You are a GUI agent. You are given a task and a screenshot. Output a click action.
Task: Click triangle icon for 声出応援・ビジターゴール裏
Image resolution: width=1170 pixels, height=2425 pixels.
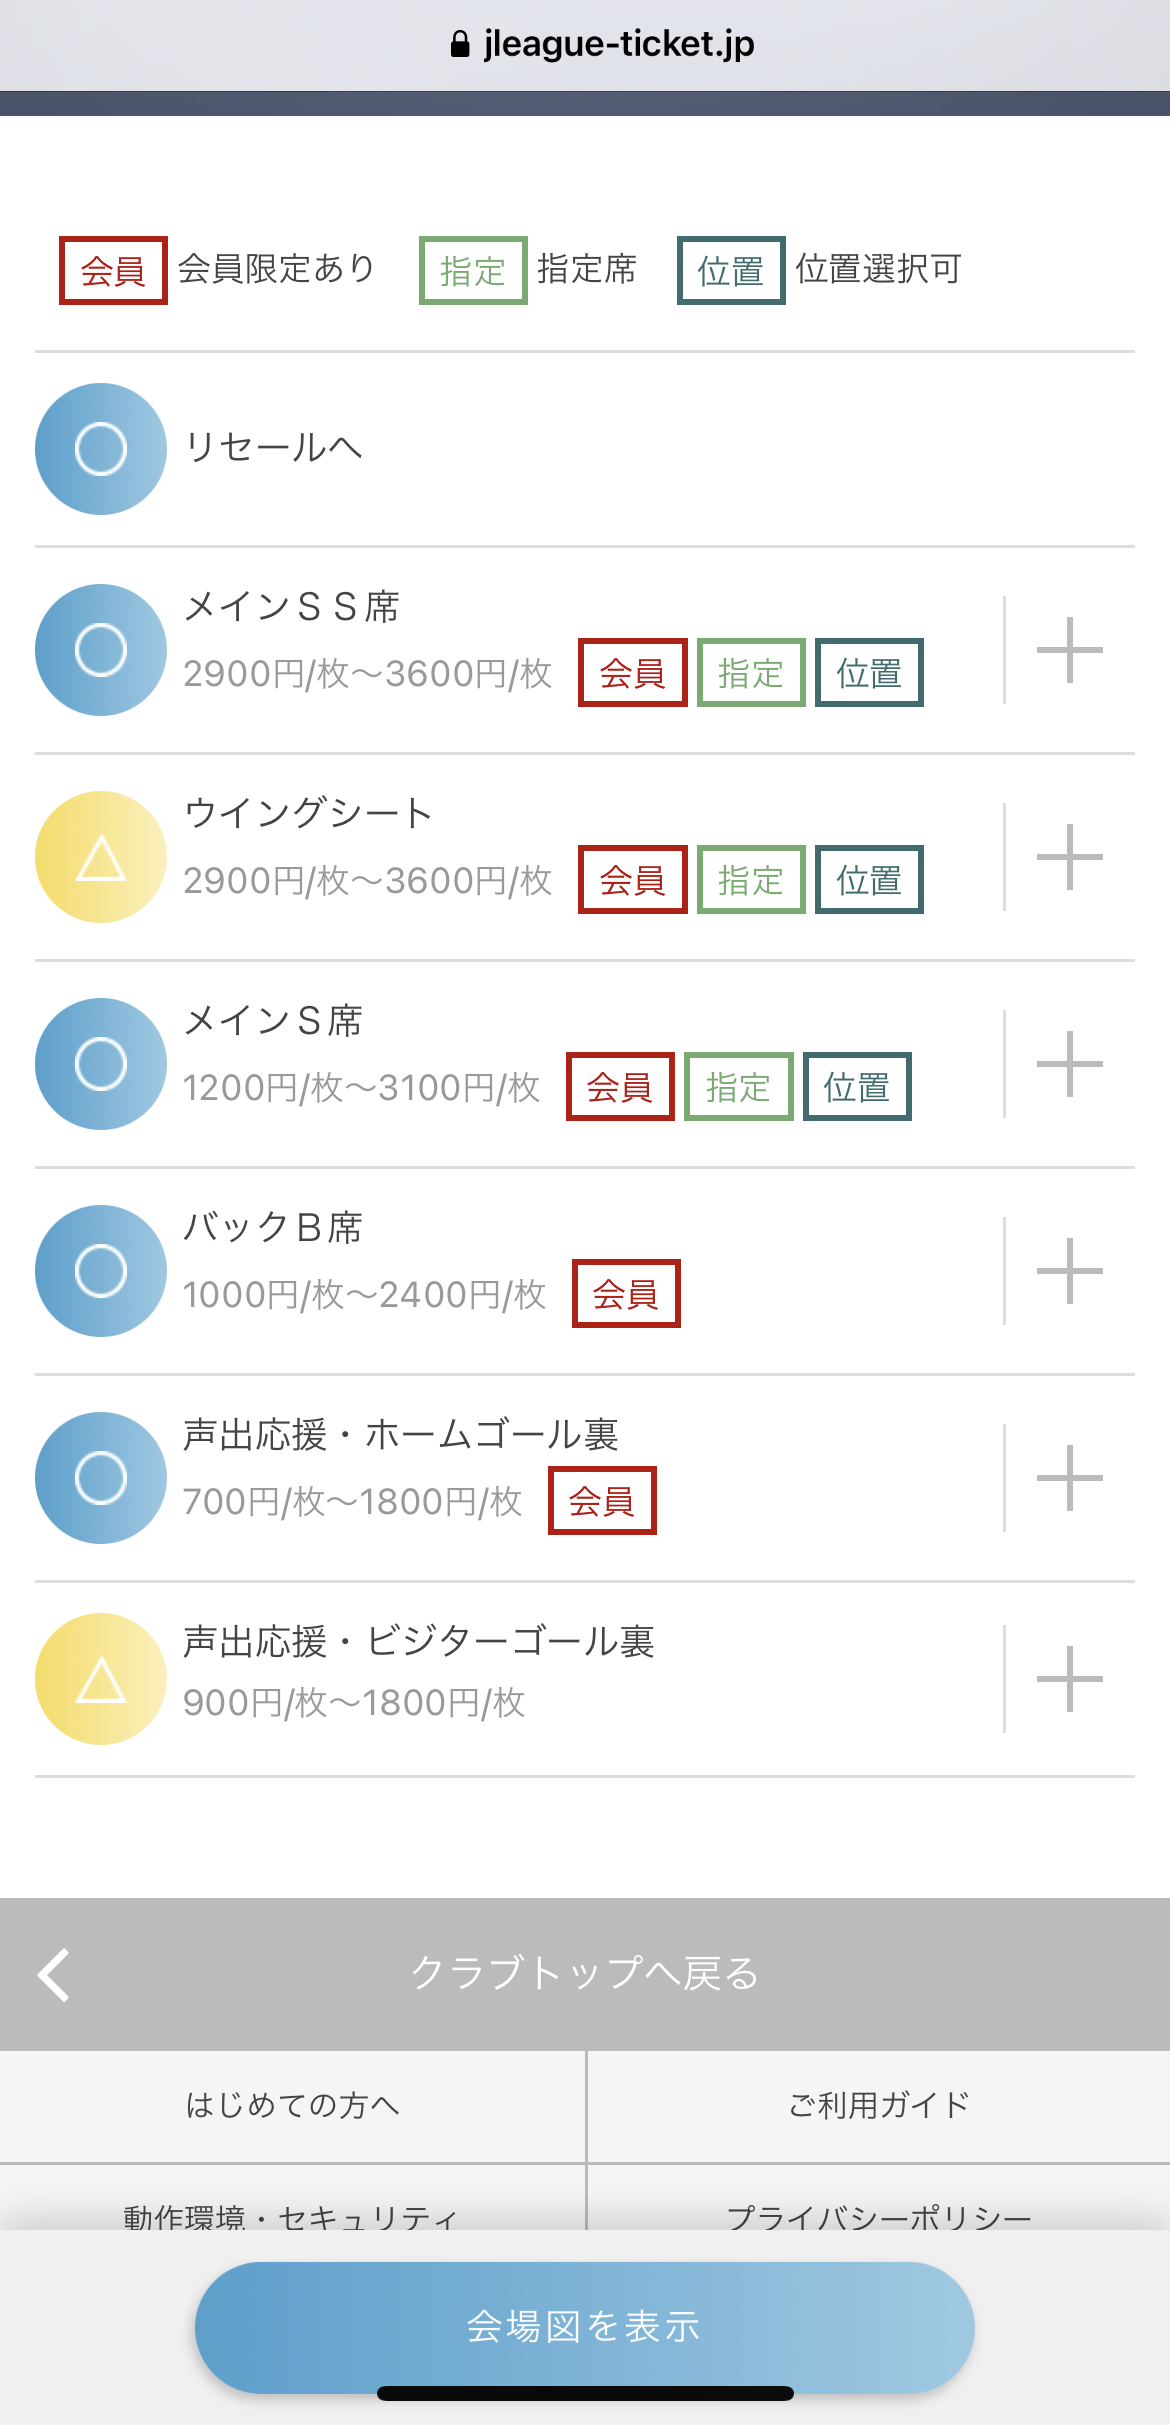(101, 1679)
